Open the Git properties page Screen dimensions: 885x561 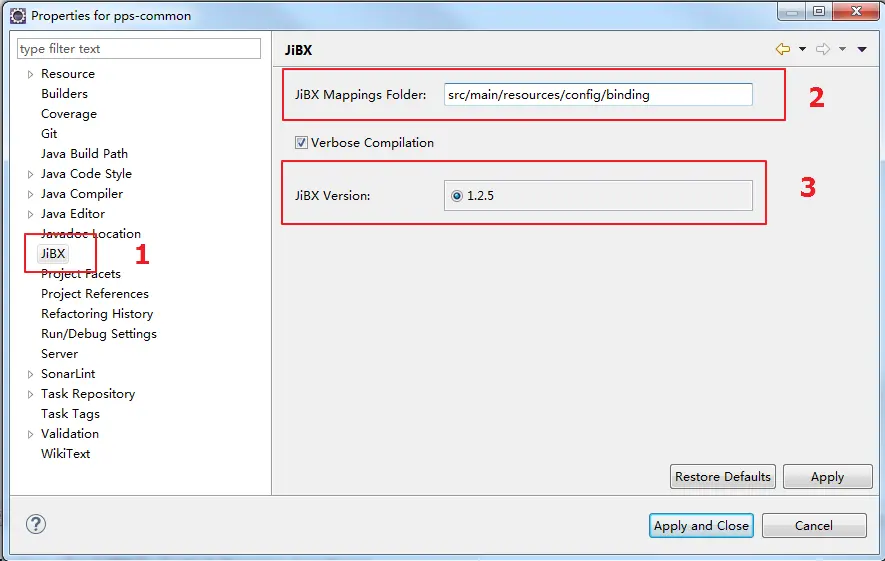coord(49,134)
